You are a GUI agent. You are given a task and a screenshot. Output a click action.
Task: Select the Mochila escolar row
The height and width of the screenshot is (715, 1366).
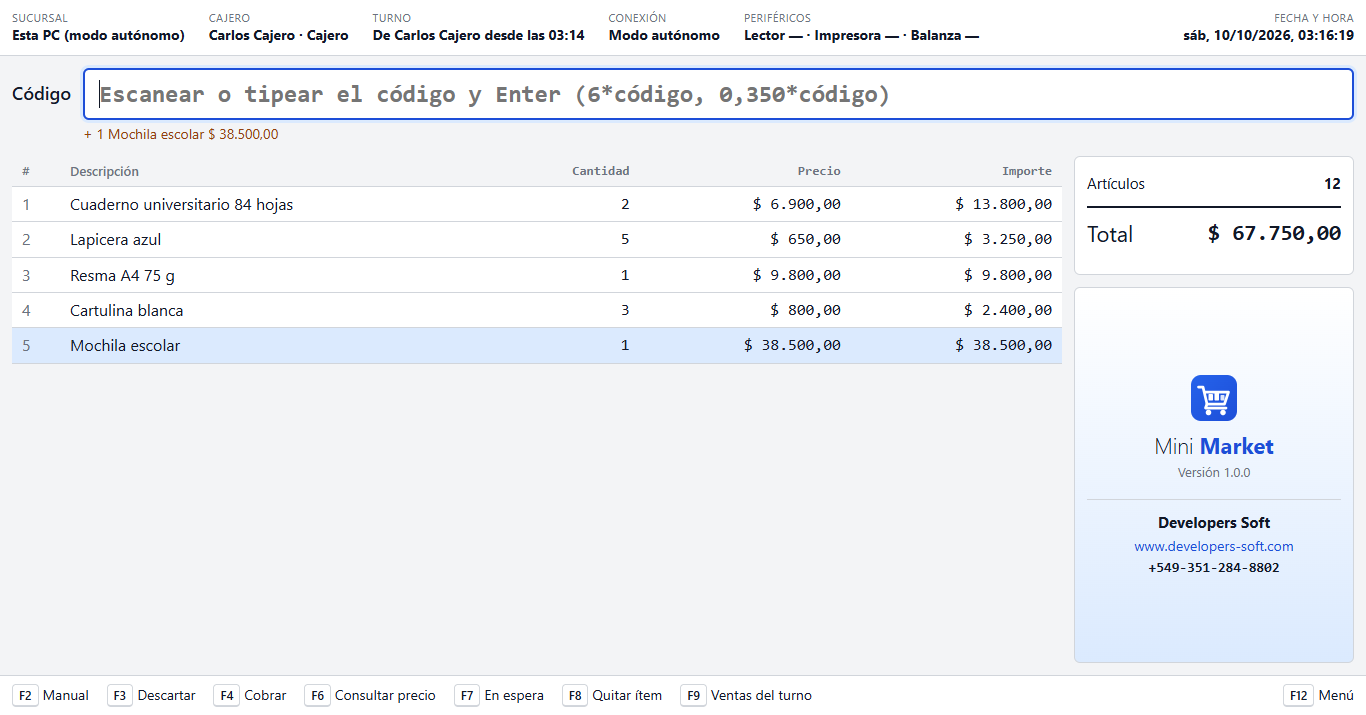(537, 346)
